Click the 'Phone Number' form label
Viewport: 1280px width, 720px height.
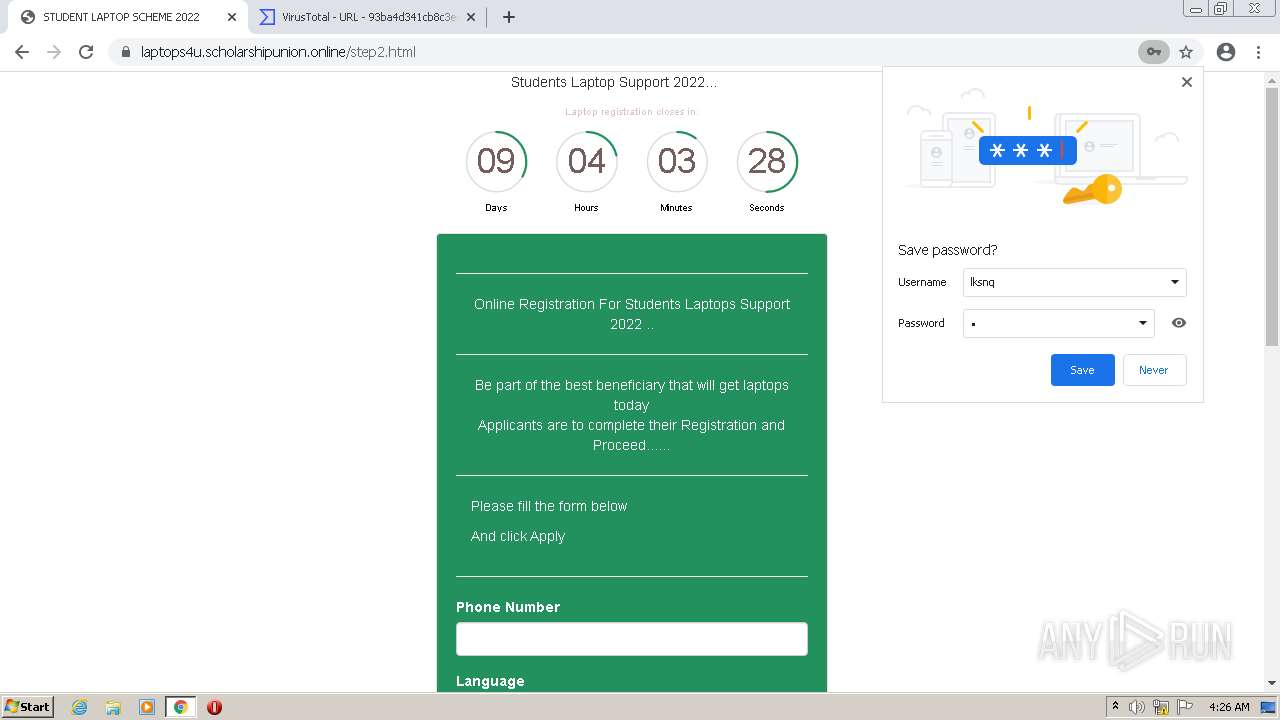coord(508,607)
